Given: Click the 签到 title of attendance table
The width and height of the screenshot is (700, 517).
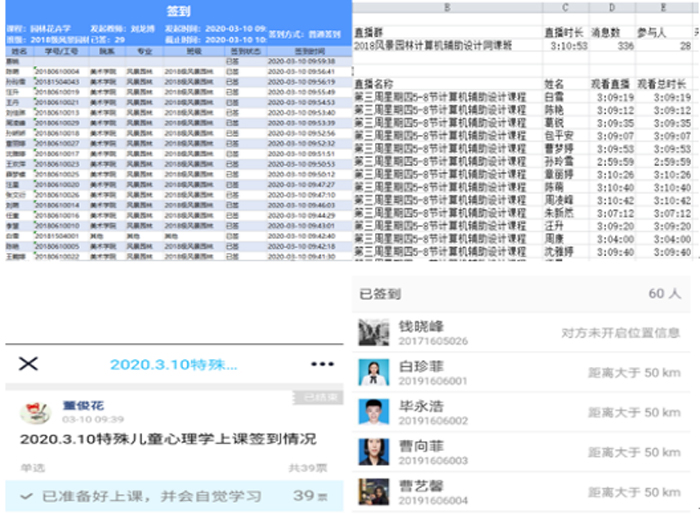Looking at the screenshot, I should pos(178,11).
